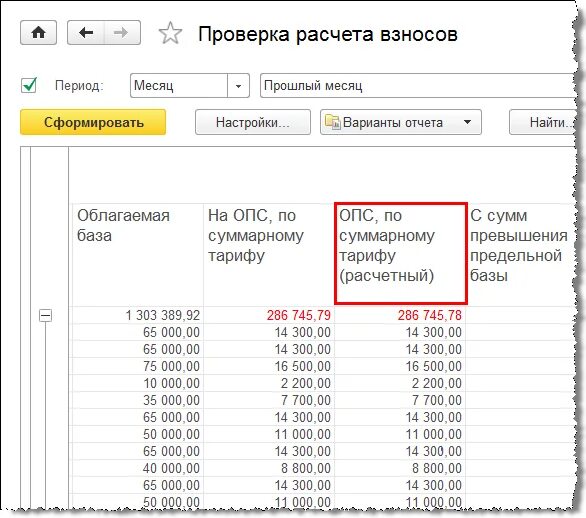586x518 pixels.
Task: Select 8 800,00 in the расчетный column
Action: point(400,468)
